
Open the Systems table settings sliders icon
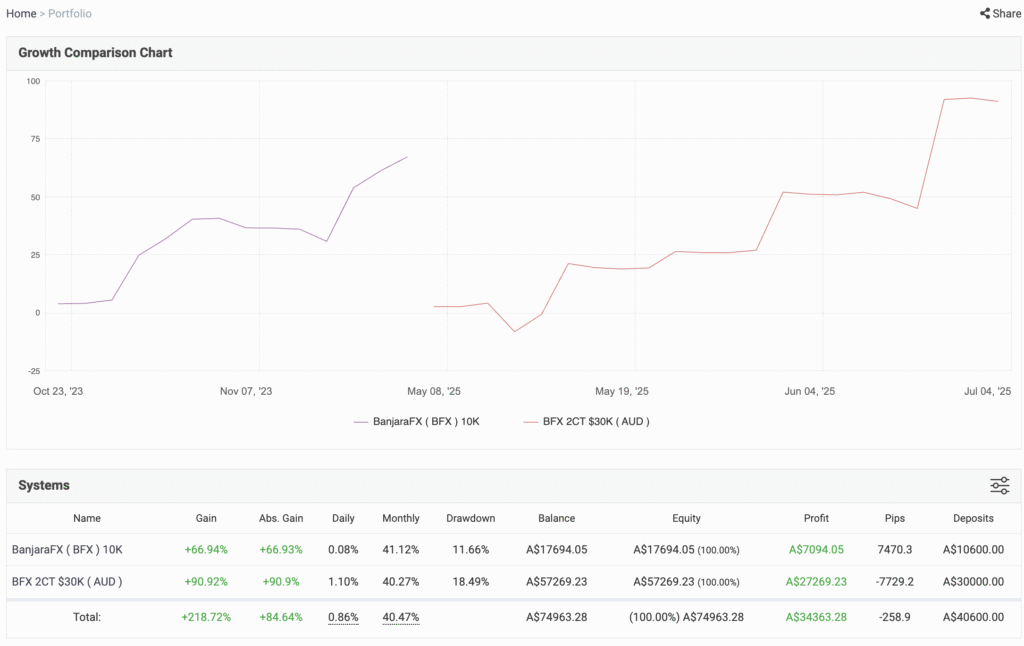tap(999, 486)
